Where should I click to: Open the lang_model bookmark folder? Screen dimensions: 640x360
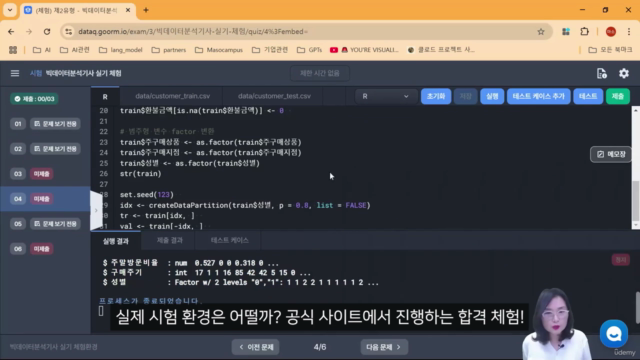click(x=120, y=50)
